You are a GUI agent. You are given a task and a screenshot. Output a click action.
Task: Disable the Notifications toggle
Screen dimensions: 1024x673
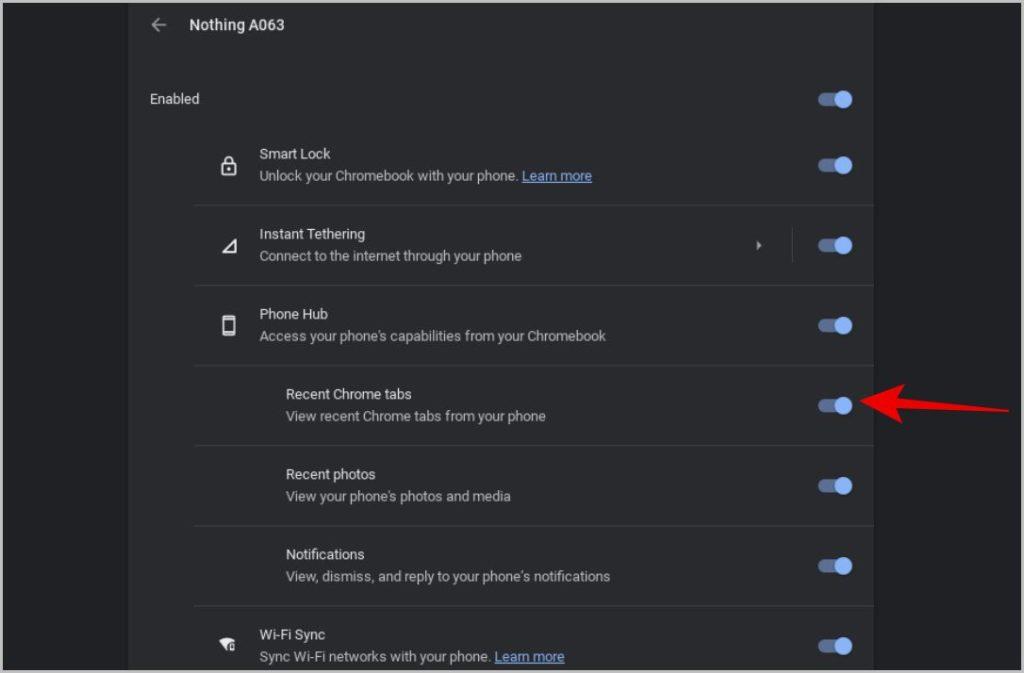pos(835,566)
